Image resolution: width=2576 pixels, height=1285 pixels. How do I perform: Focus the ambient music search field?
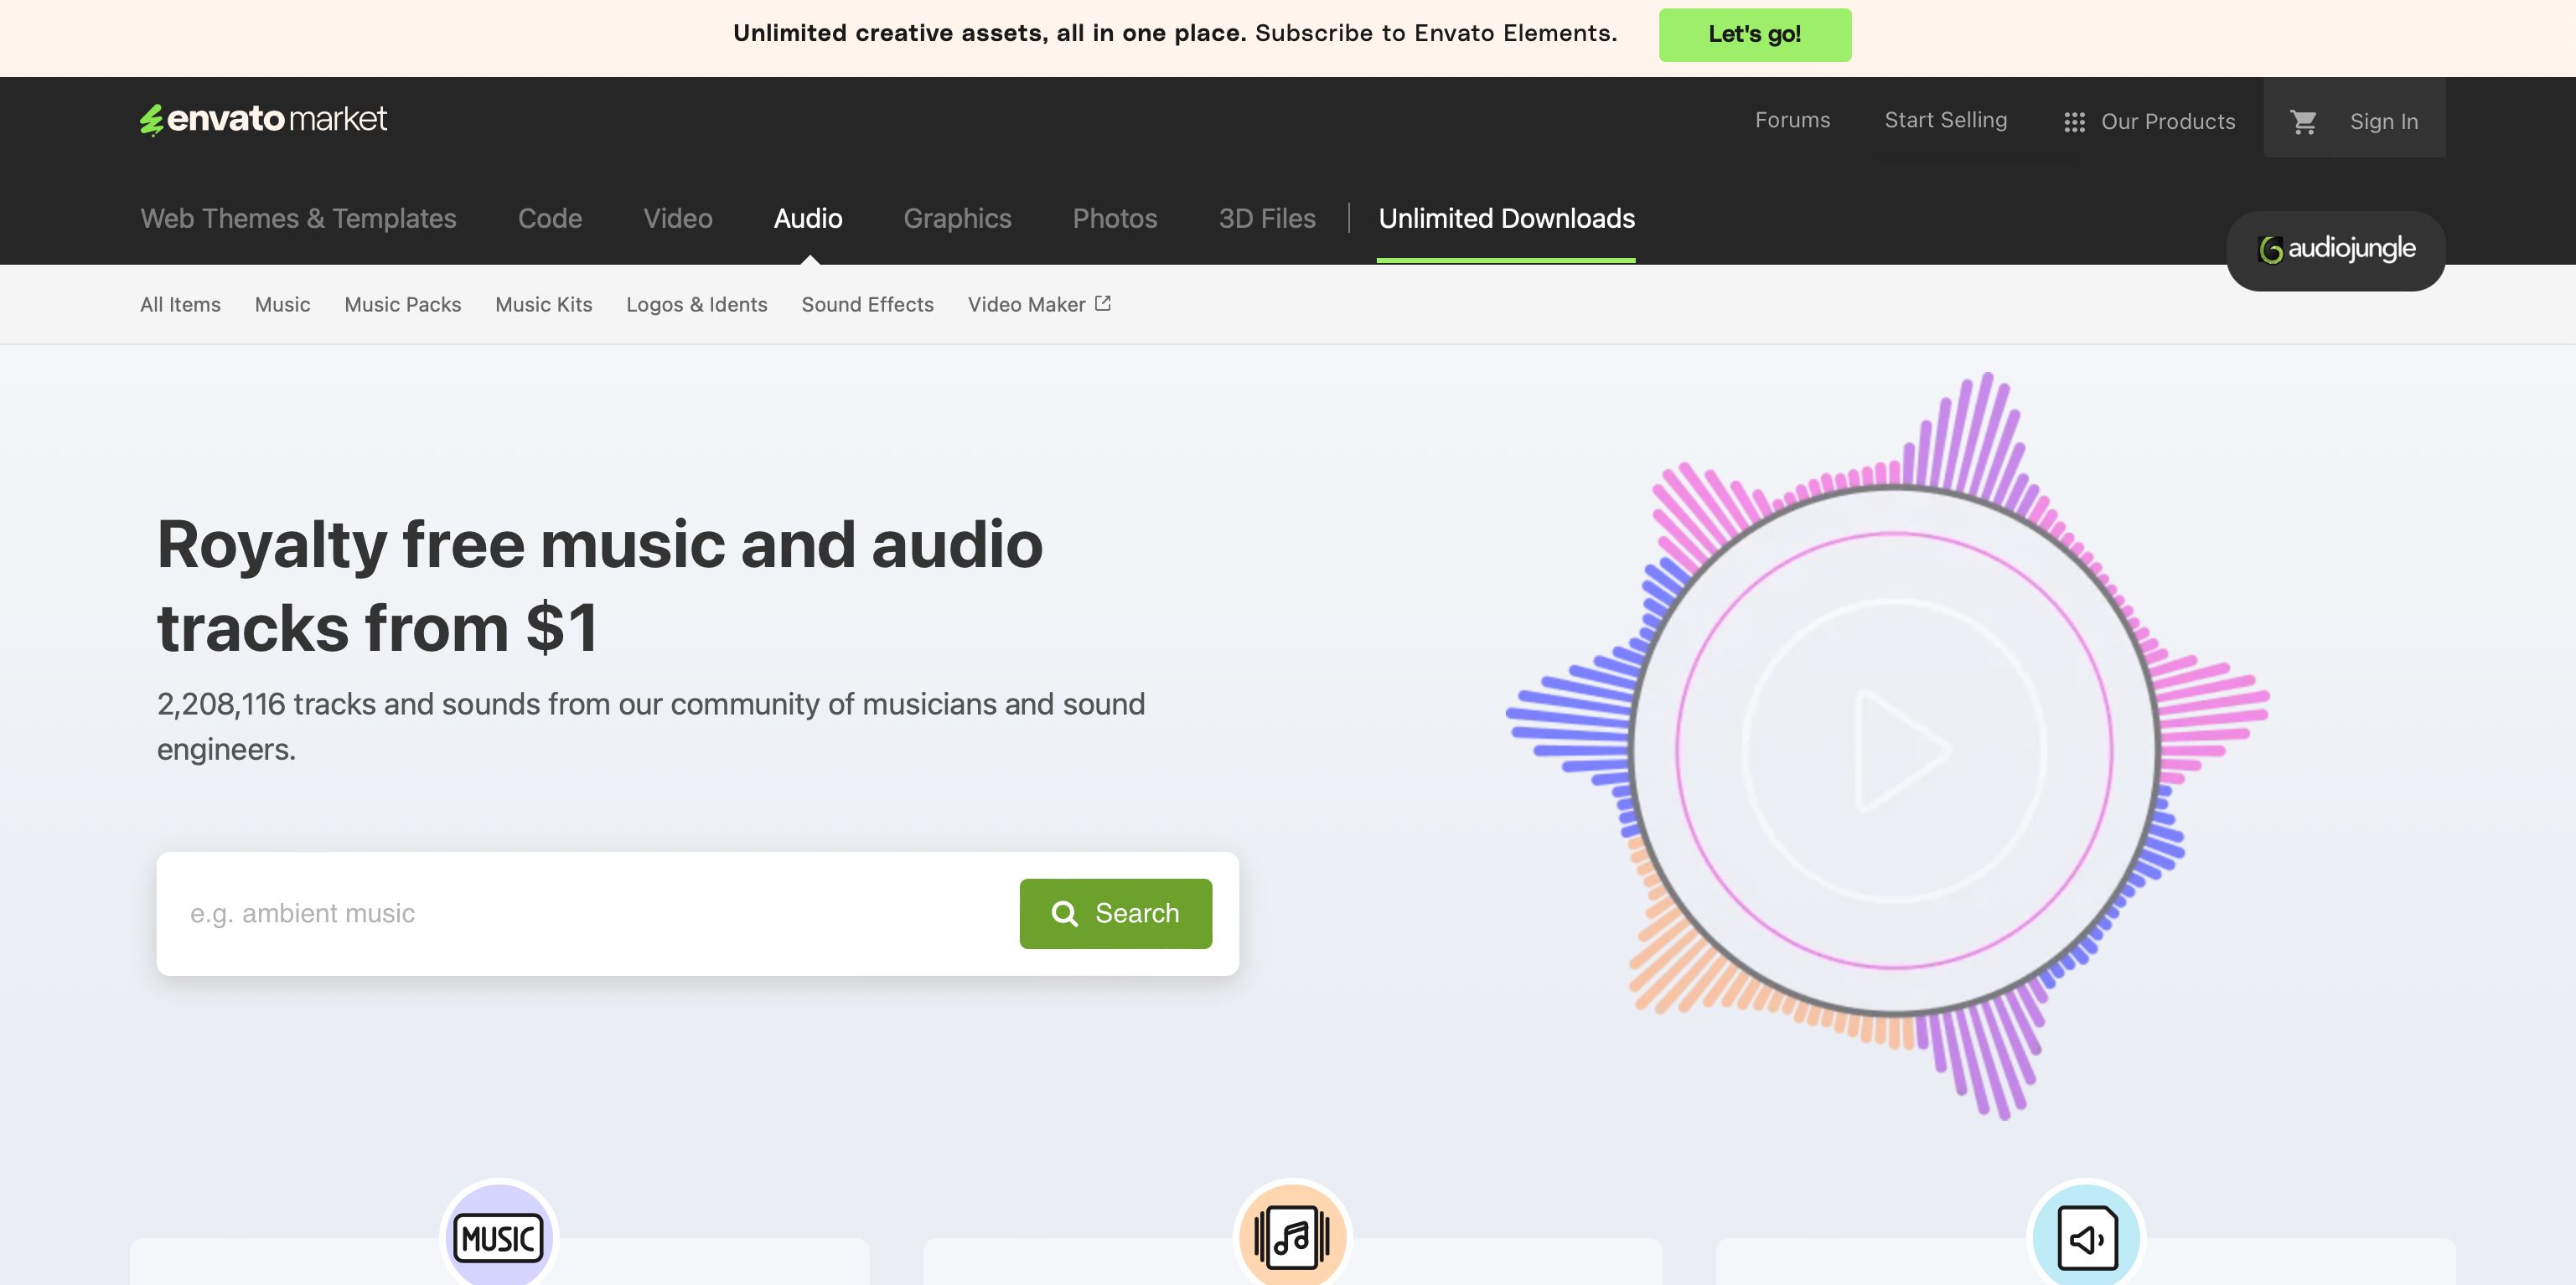(x=590, y=913)
